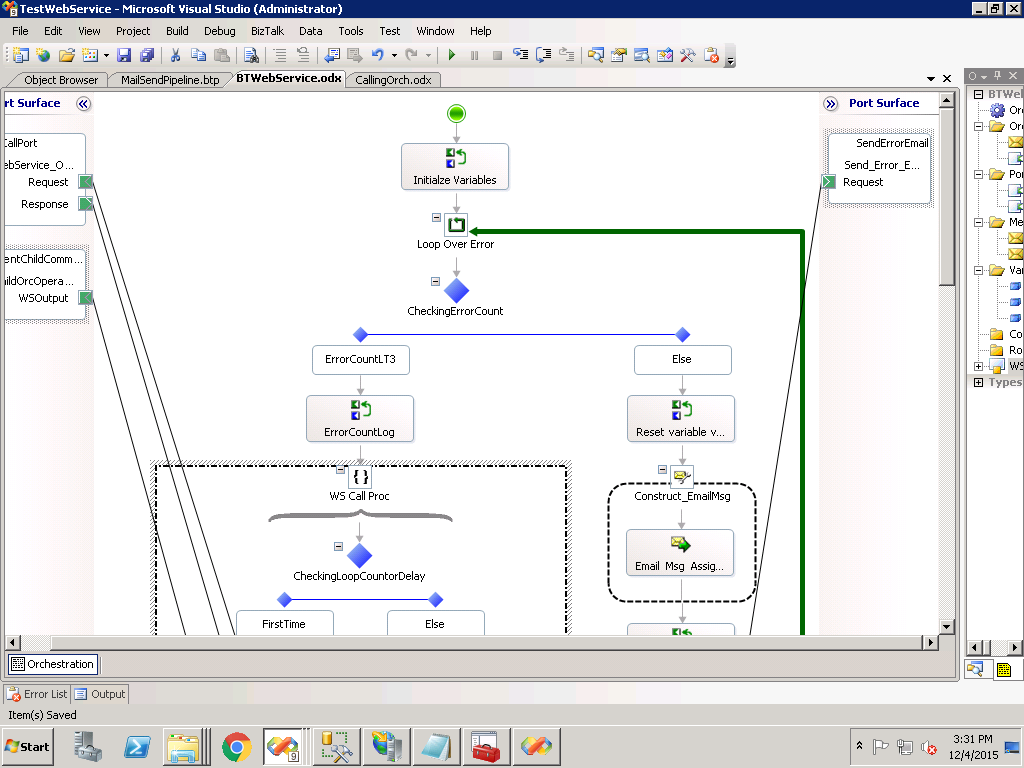This screenshot has width=1024, height=768.
Task: Click the Step Into debug icon
Action: (520, 56)
